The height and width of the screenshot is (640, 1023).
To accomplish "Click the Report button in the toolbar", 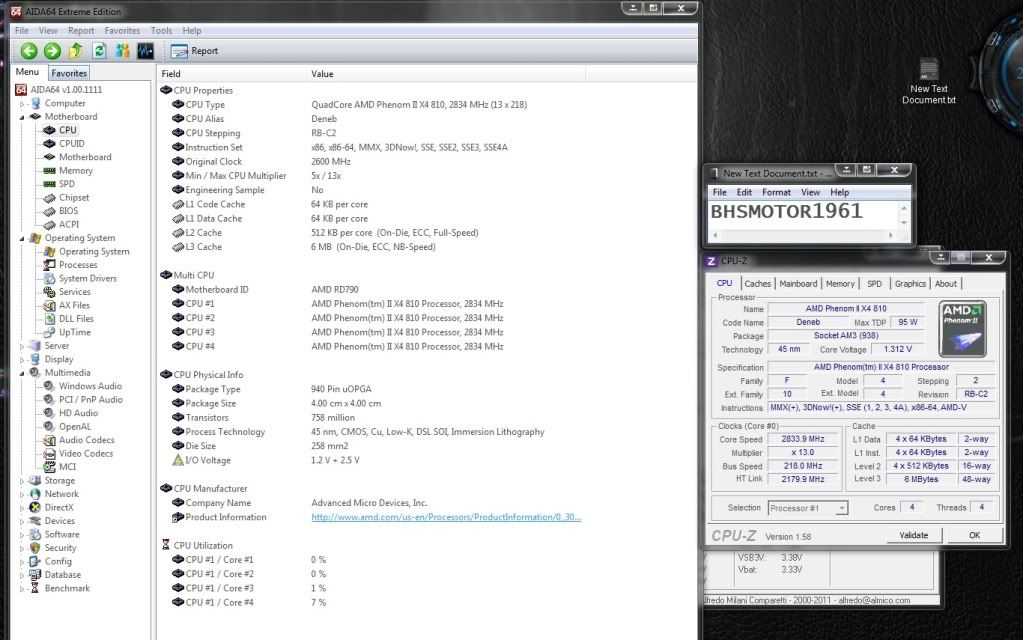I will 194,51.
